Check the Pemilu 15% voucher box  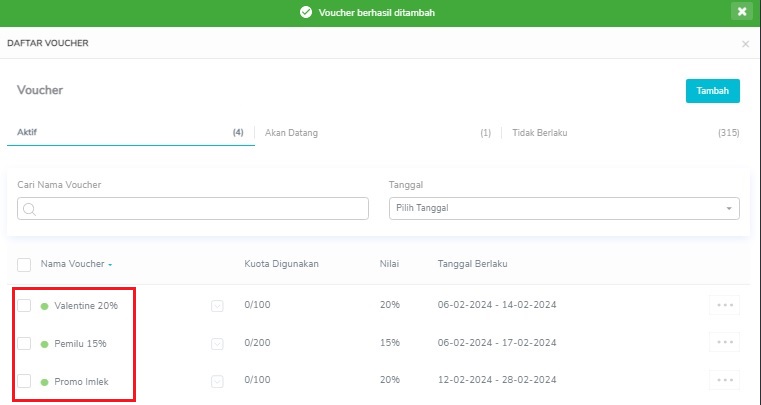click(24, 343)
